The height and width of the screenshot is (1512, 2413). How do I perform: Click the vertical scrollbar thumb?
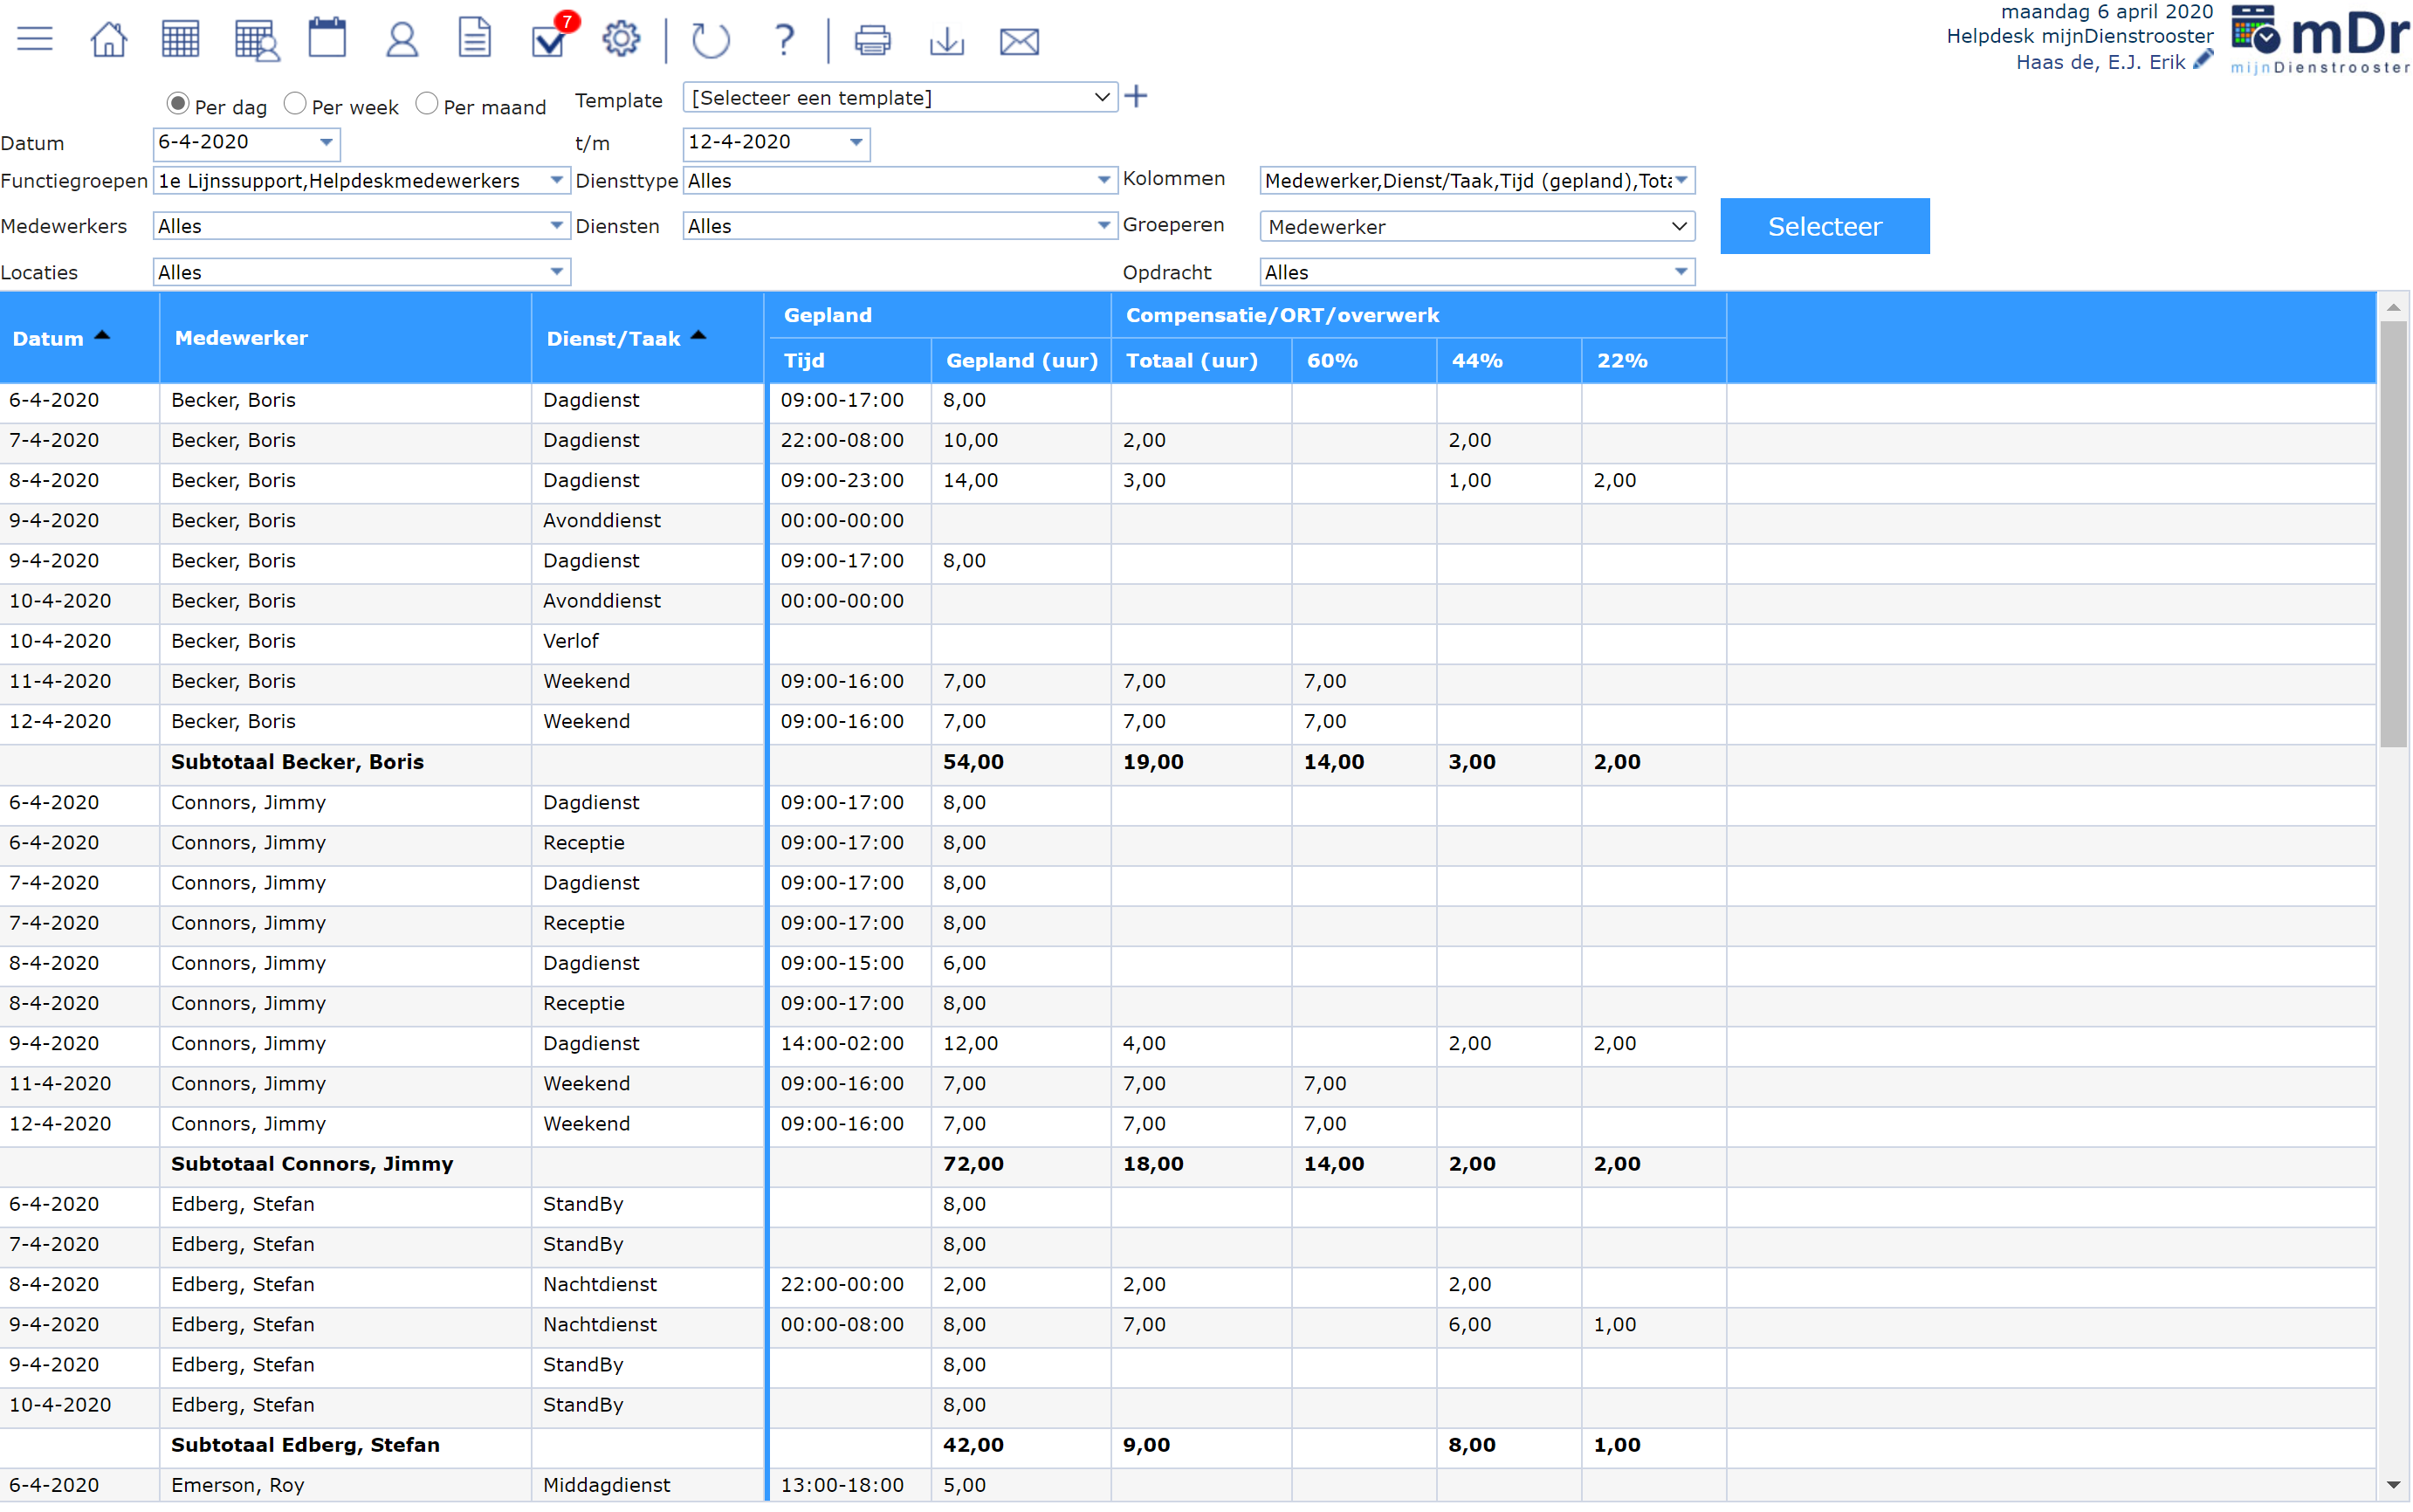tap(2393, 534)
